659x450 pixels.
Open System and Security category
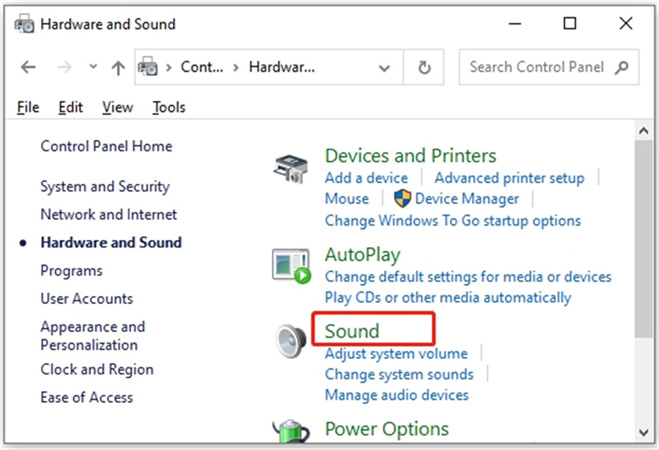(x=105, y=186)
